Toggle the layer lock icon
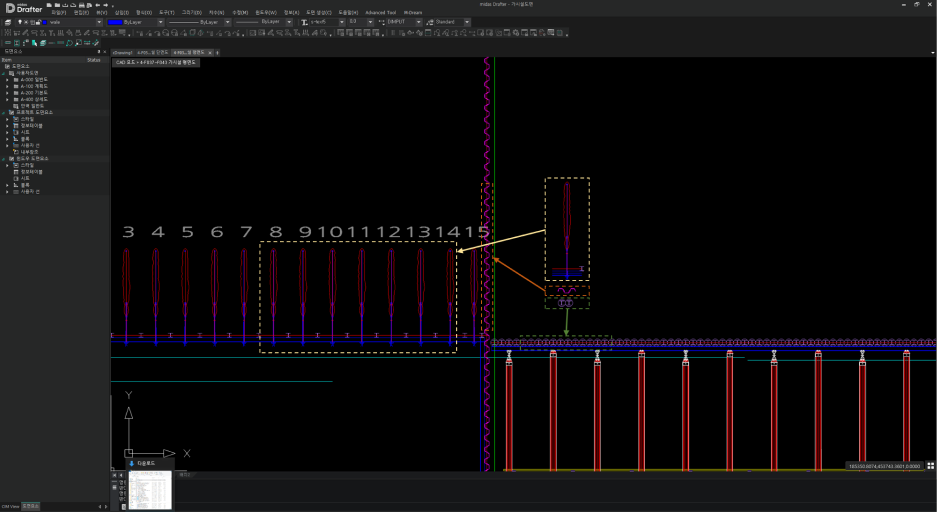The image size is (937, 512). pyautogui.click(x=38, y=22)
